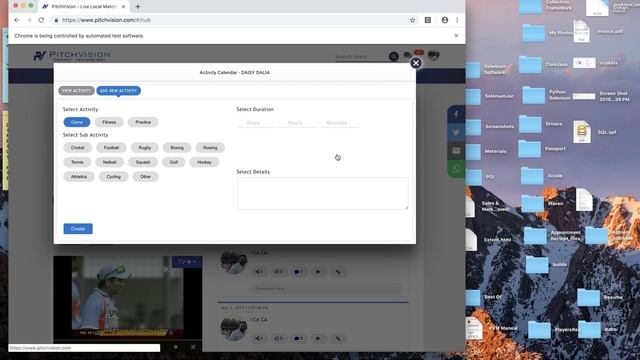The width and height of the screenshot is (640, 360).
Task: Pick the Squash sub activity
Action: [x=143, y=162]
